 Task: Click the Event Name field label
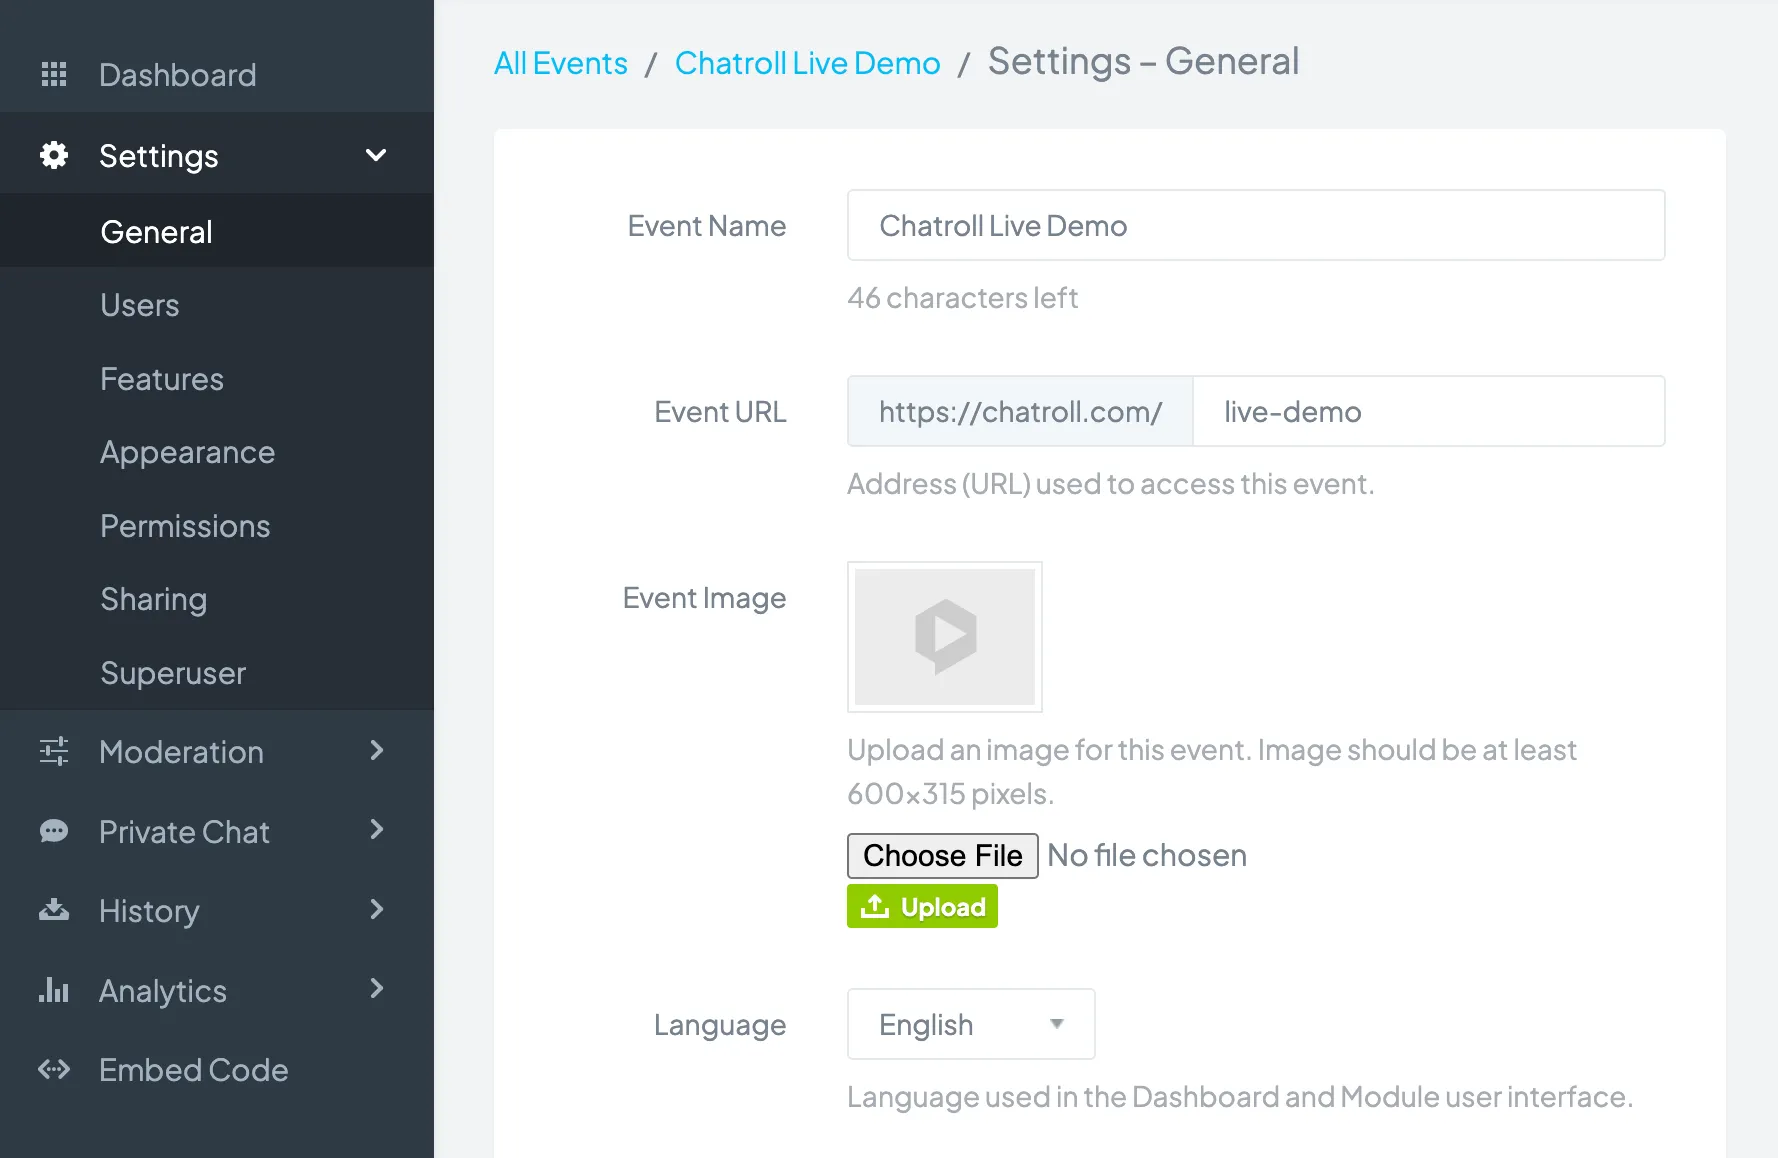[x=707, y=226]
